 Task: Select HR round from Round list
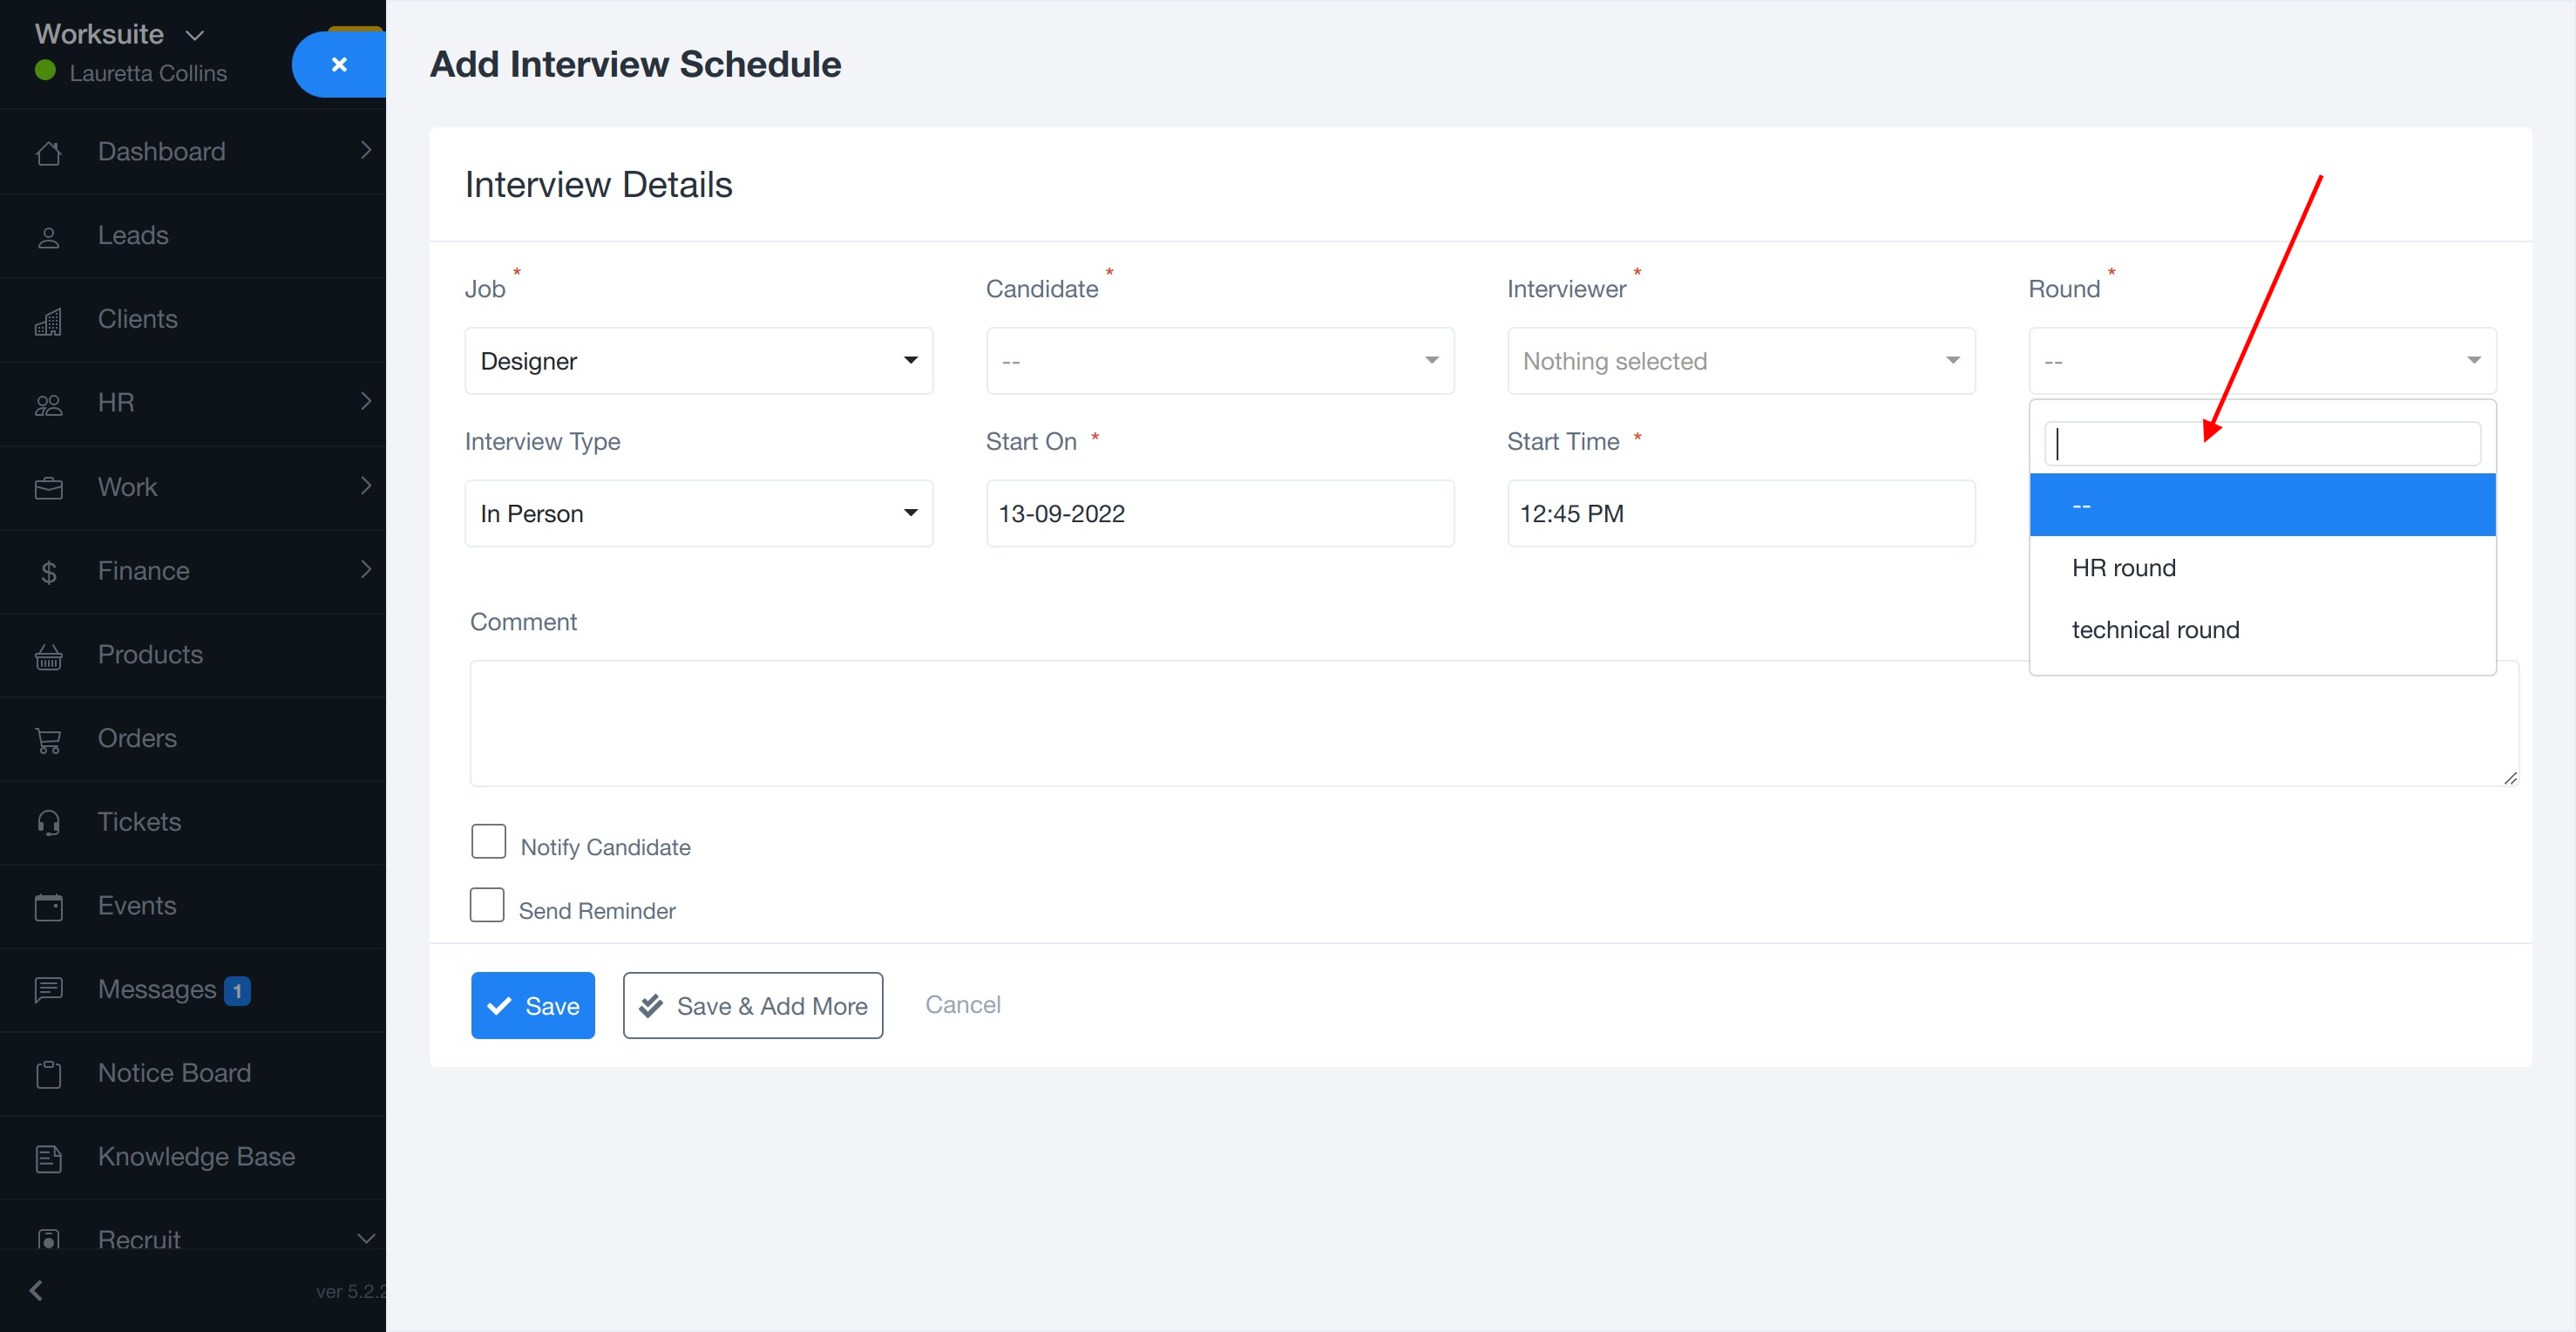(2123, 568)
